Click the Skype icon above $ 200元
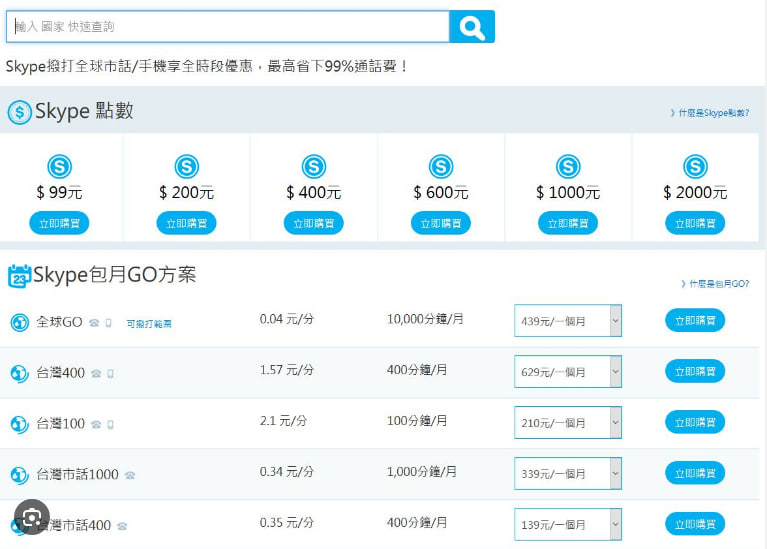Screen dimensions: 767x549 click(x=187, y=166)
